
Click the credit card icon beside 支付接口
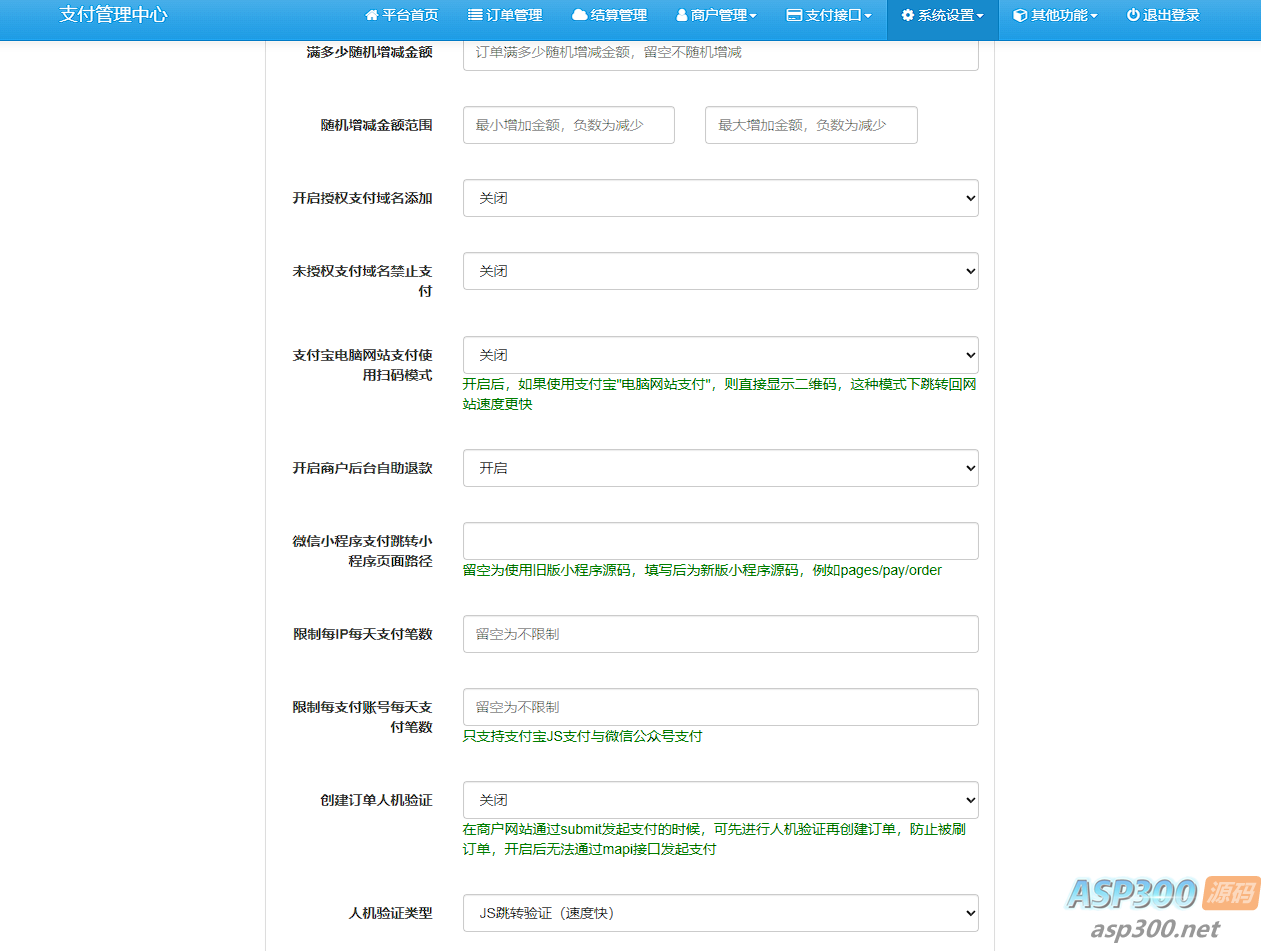[x=794, y=16]
